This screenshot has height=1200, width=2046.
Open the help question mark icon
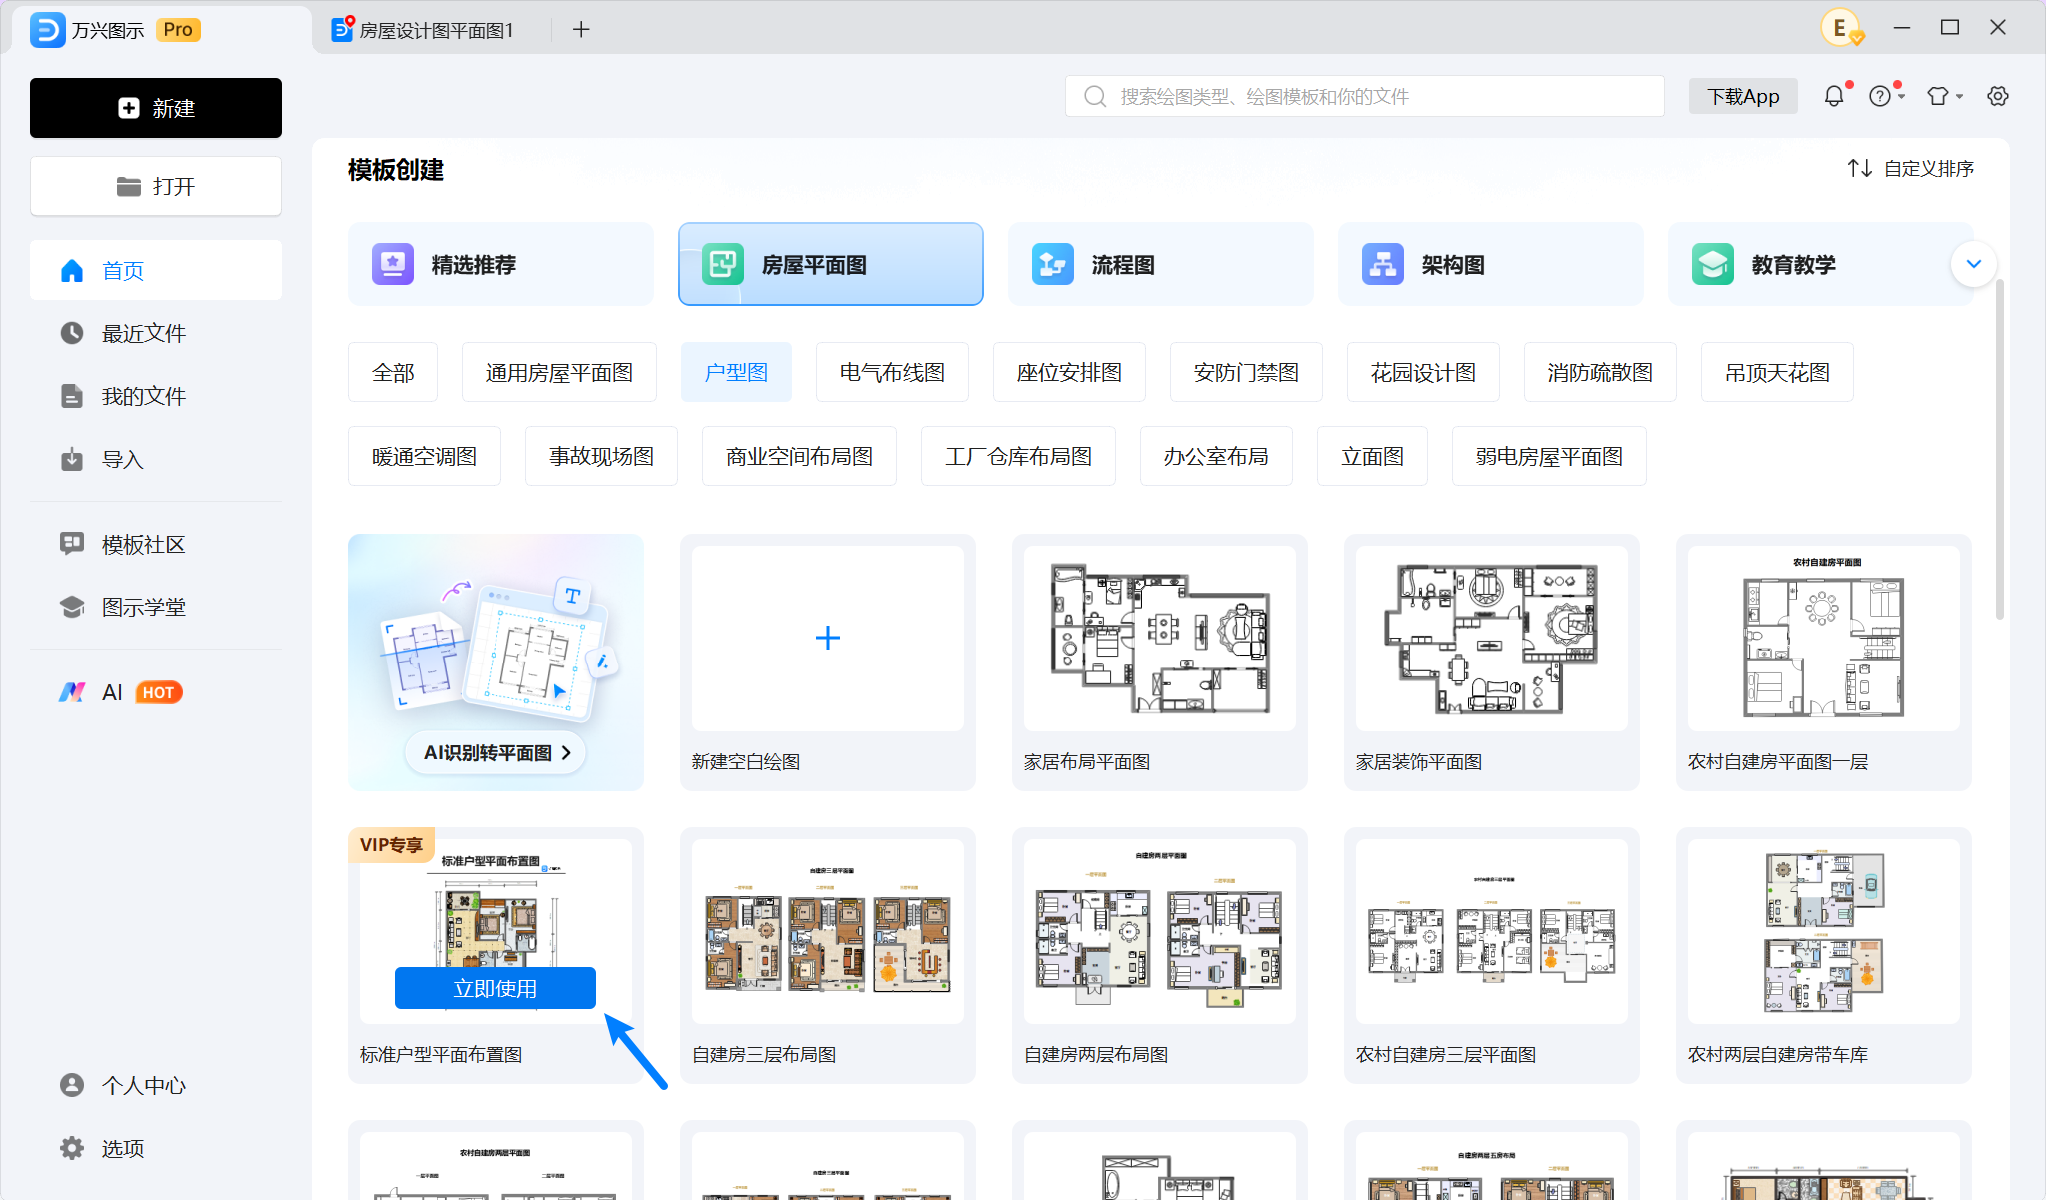pos(1880,96)
